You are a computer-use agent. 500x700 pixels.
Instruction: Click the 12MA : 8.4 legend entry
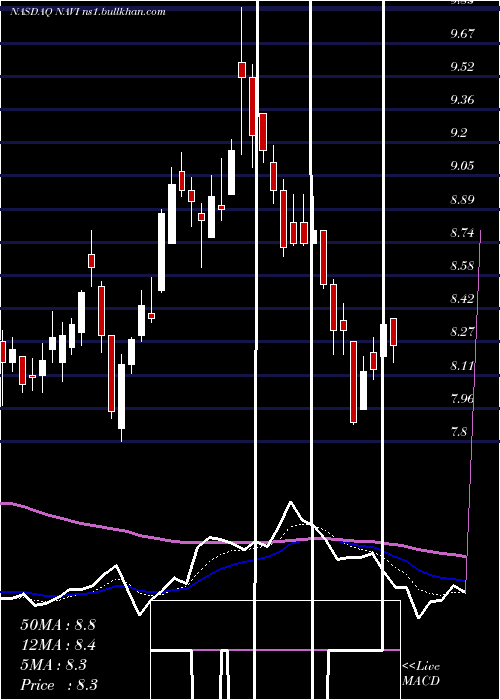click(x=58, y=645)
